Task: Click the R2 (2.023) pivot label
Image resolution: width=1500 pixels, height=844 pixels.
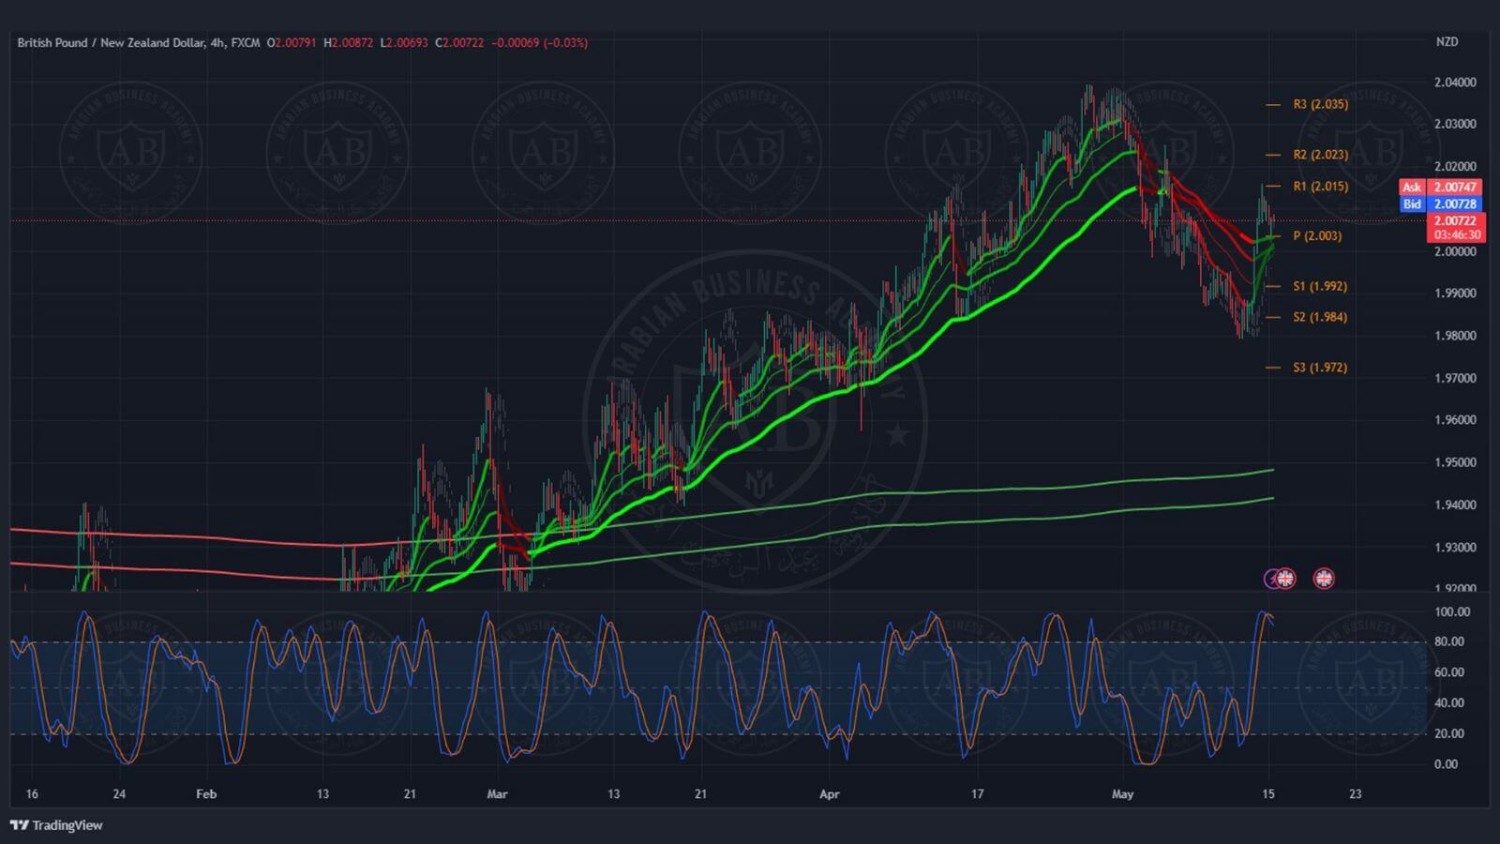Action: click(x=1320, y=155)
